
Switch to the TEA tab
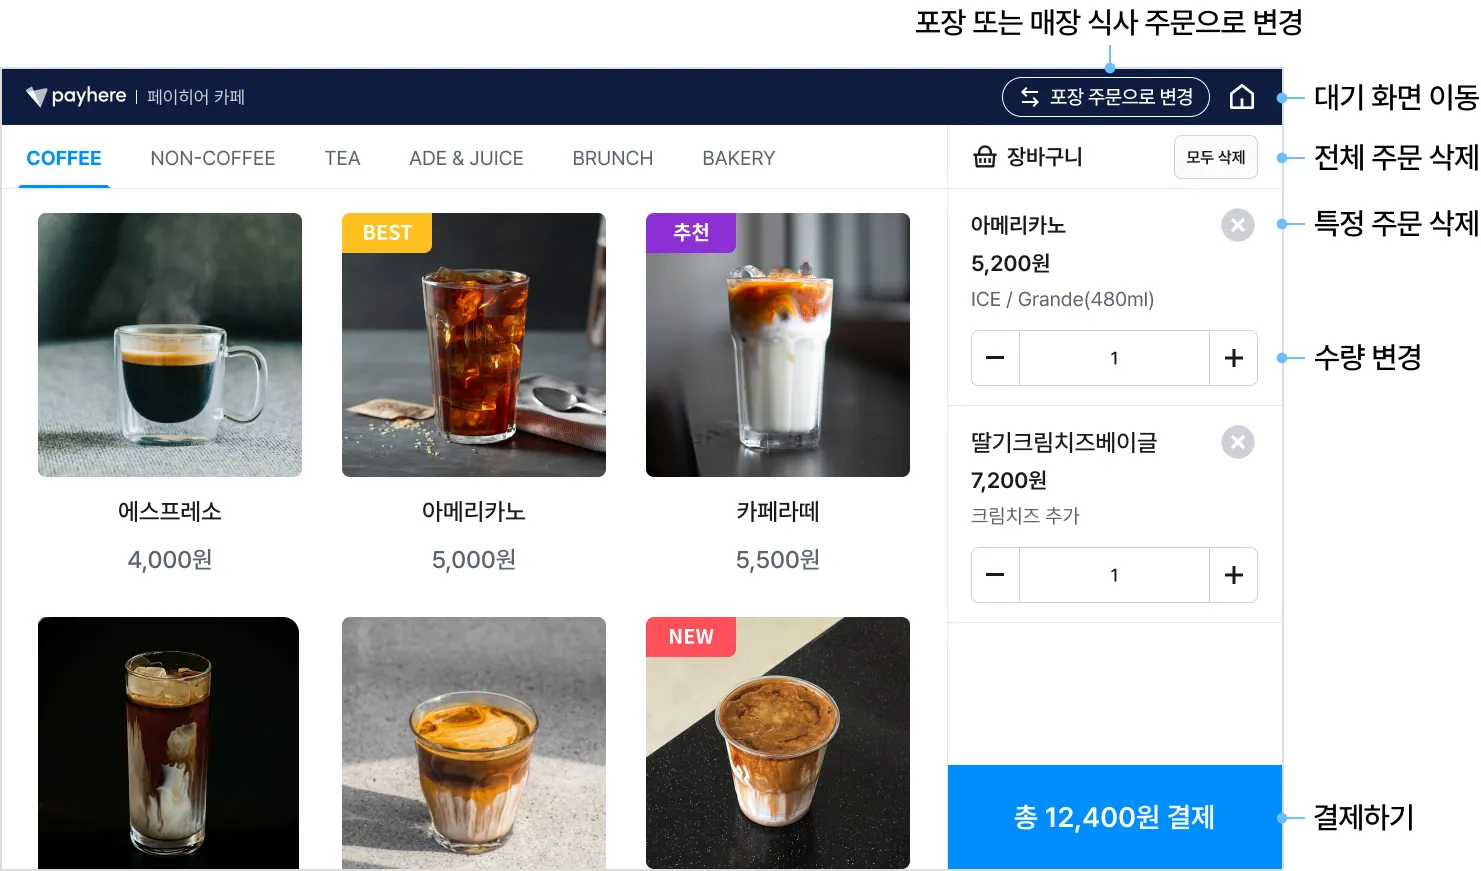tap(342, 158)
